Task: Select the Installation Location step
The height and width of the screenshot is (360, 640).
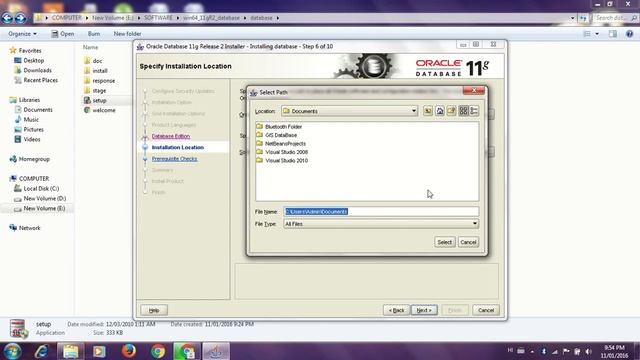Action: (178, 147)
